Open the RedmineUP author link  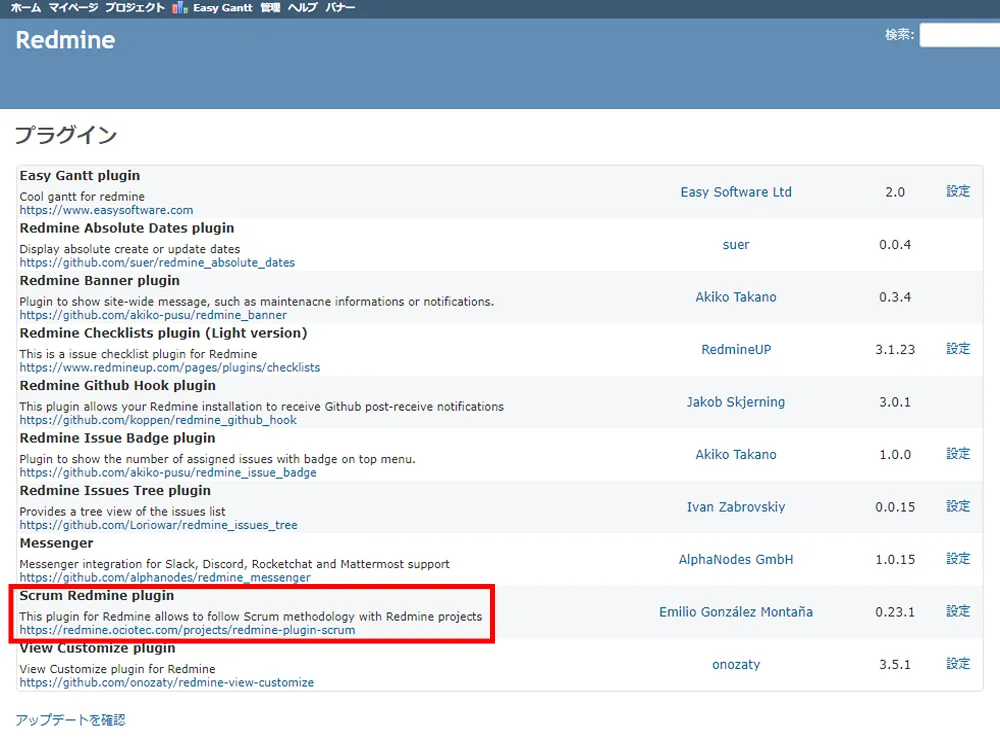tap(735, 349)
